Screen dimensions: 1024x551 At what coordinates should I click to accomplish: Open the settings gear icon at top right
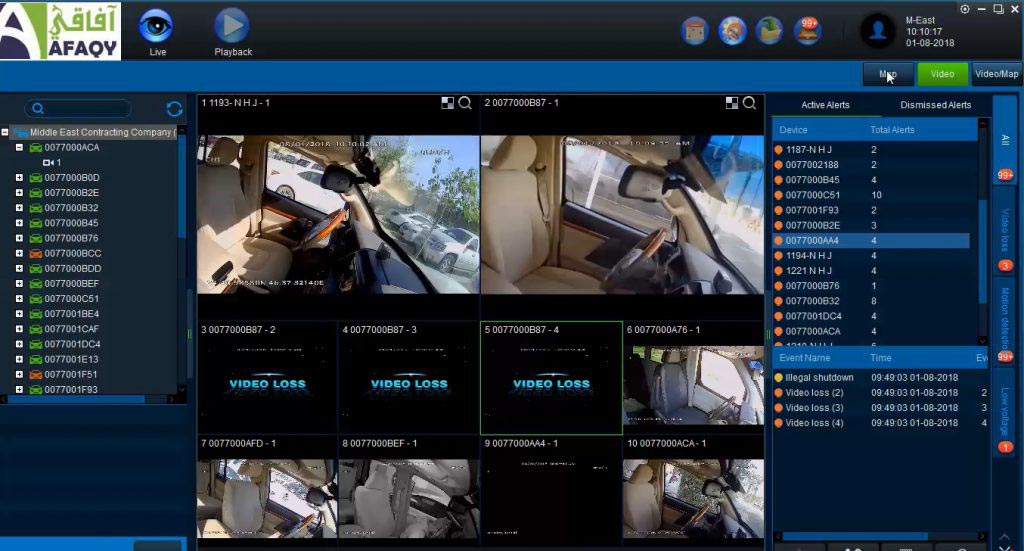(x=965, y=9)
